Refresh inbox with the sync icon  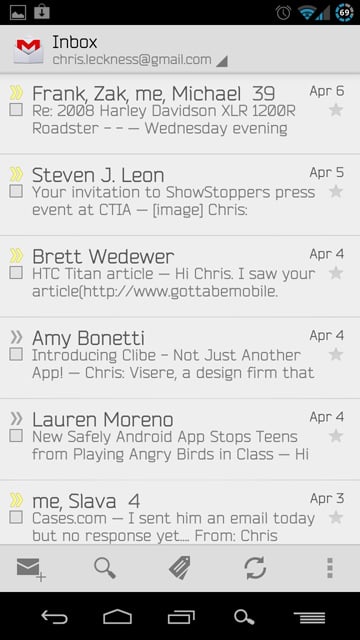[x=255, y=568]
